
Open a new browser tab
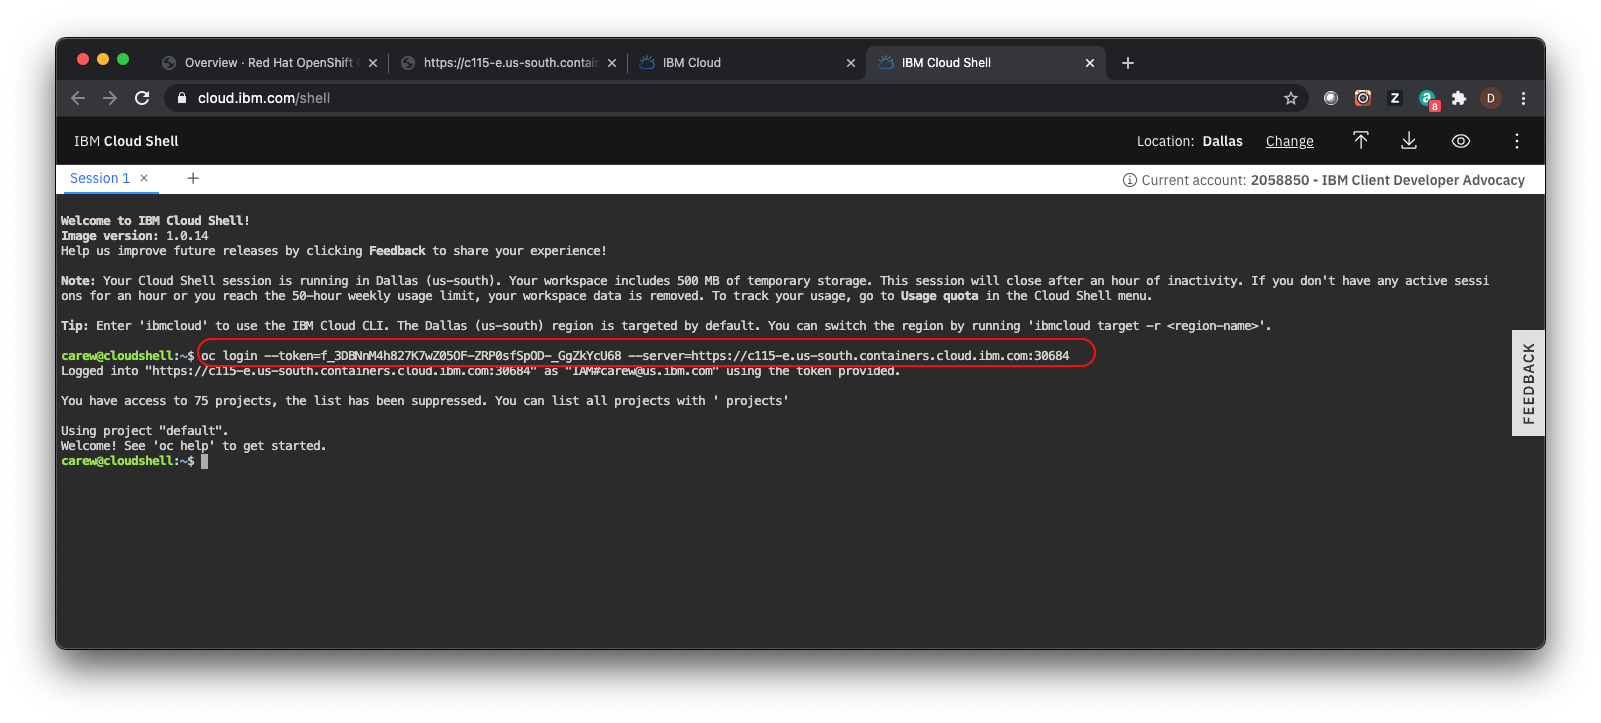[1128, 63]
